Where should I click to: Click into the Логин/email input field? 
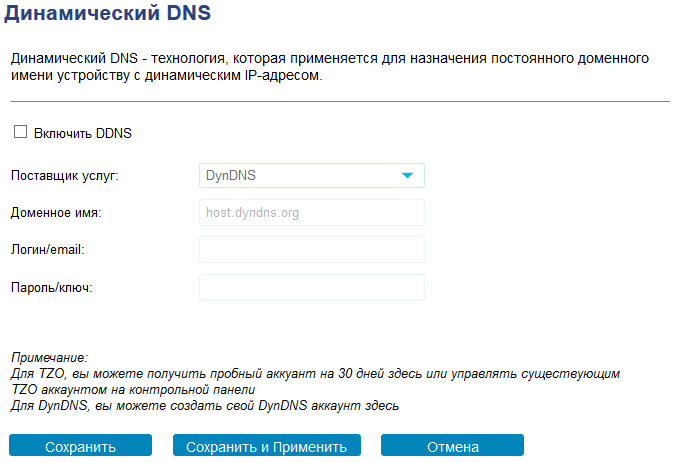click(311, 249)
